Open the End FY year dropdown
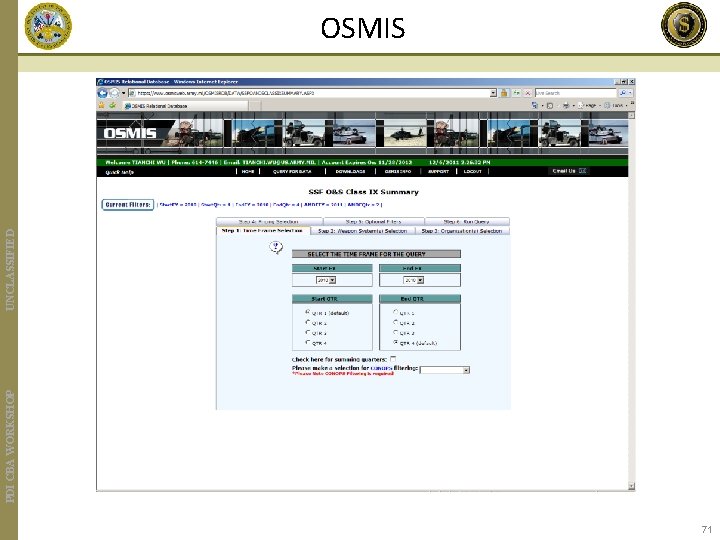 point(413,280)
